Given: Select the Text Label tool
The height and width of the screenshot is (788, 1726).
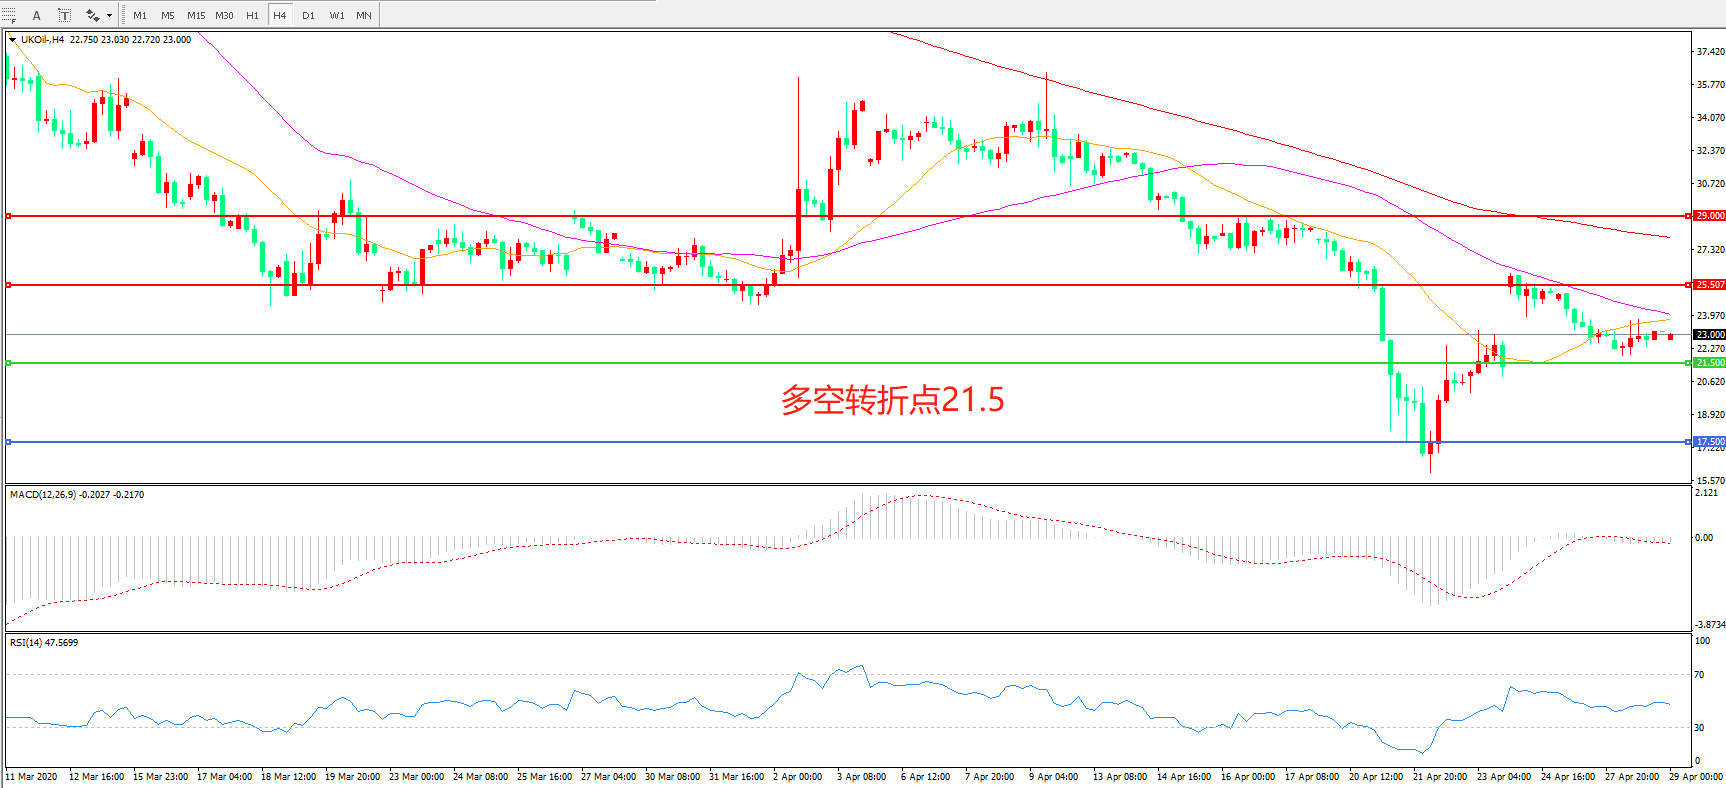Looking at the screenshot, I should [x=65, y=15].
